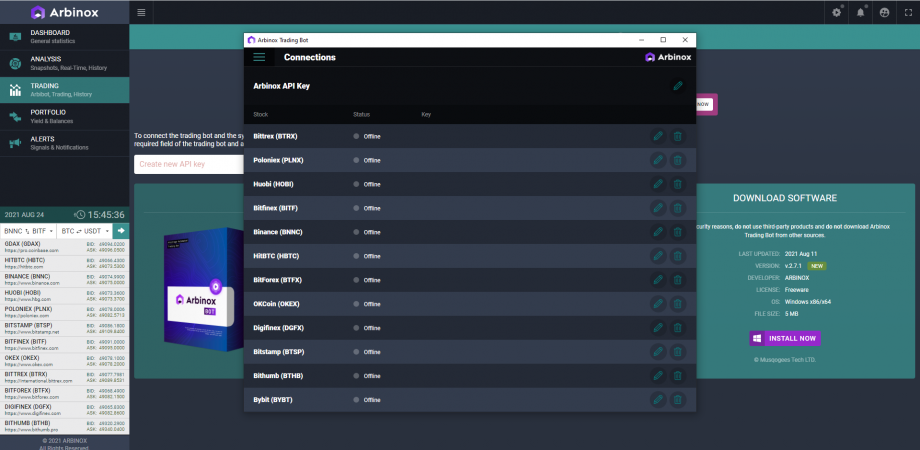Screen dimensions: 920x450
Task: Click the NEW version badge
Action: tap(816, 266)
